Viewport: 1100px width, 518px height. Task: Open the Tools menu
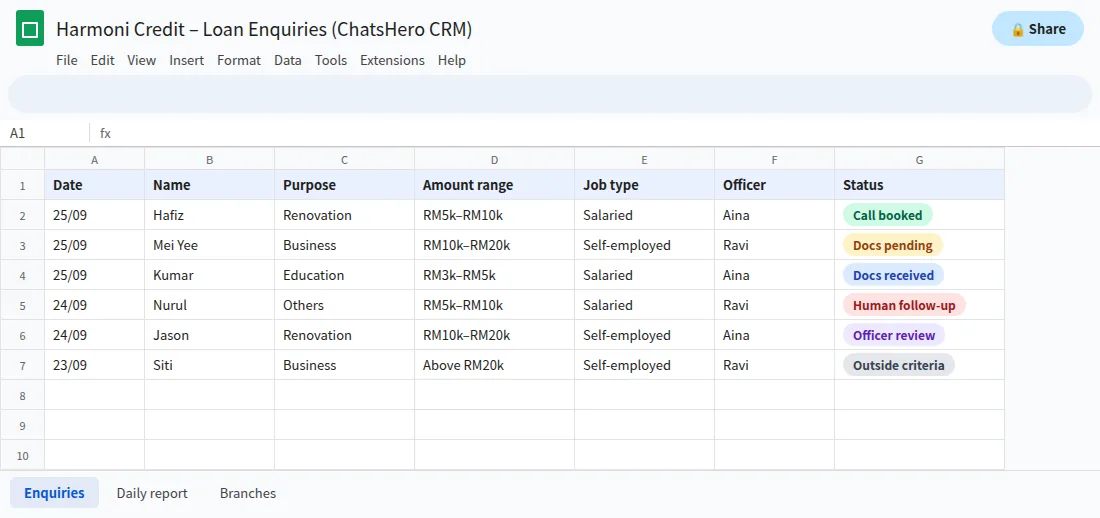pos(331,60)
